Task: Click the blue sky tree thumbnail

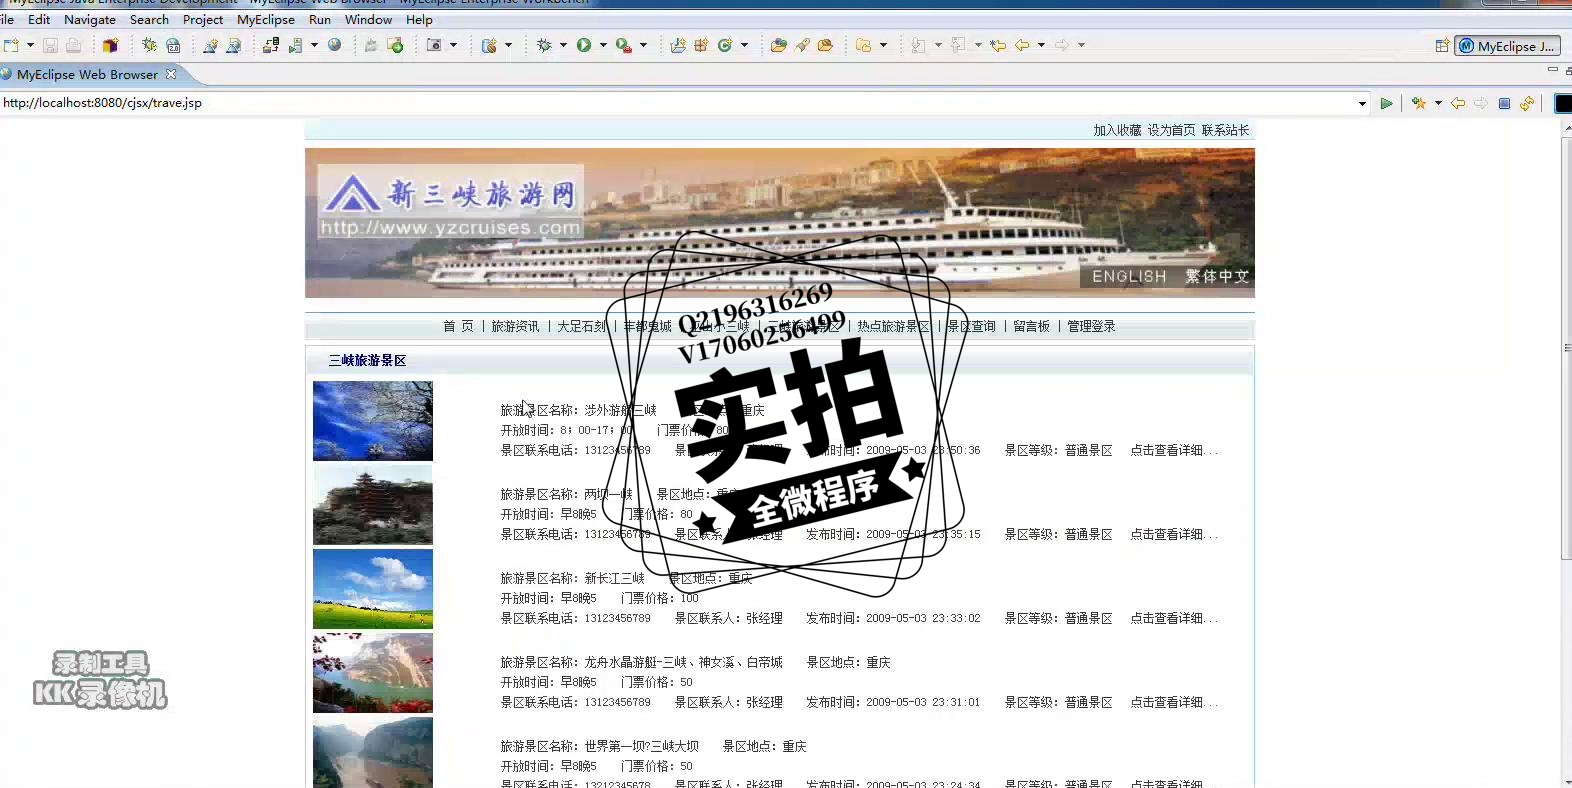Action: (373, 421)
